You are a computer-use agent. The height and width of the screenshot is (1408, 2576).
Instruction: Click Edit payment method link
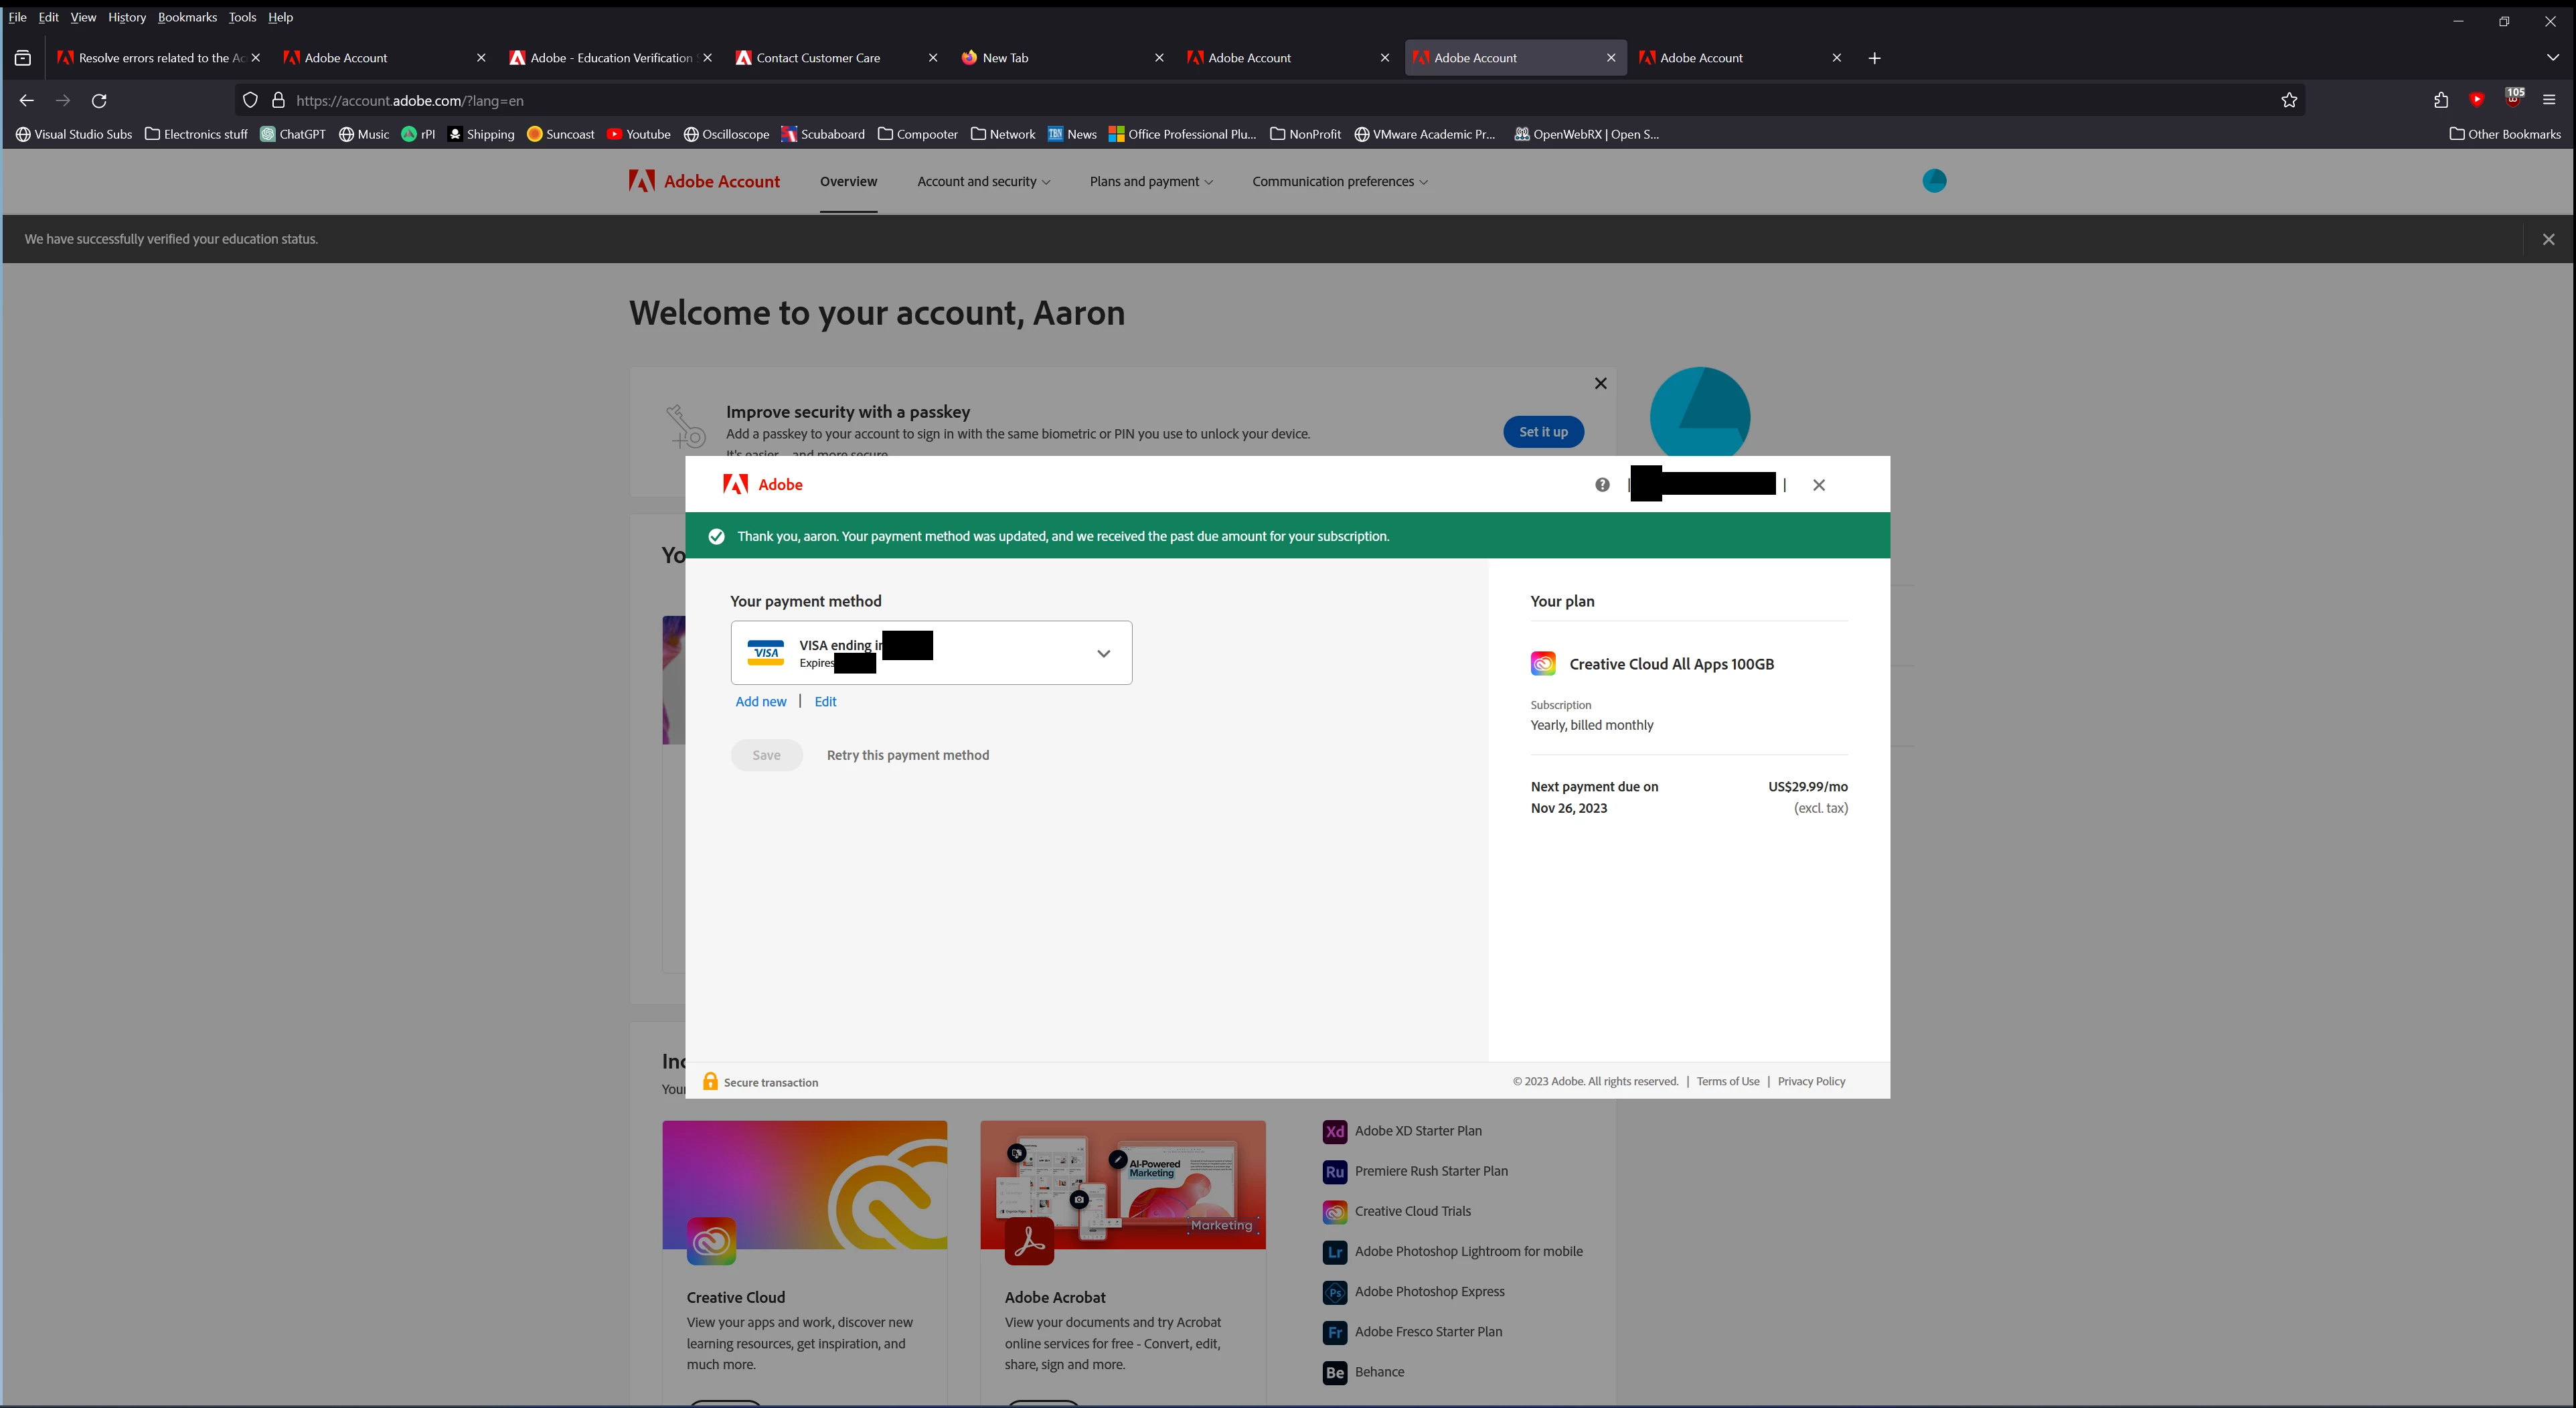pos(825,702)
